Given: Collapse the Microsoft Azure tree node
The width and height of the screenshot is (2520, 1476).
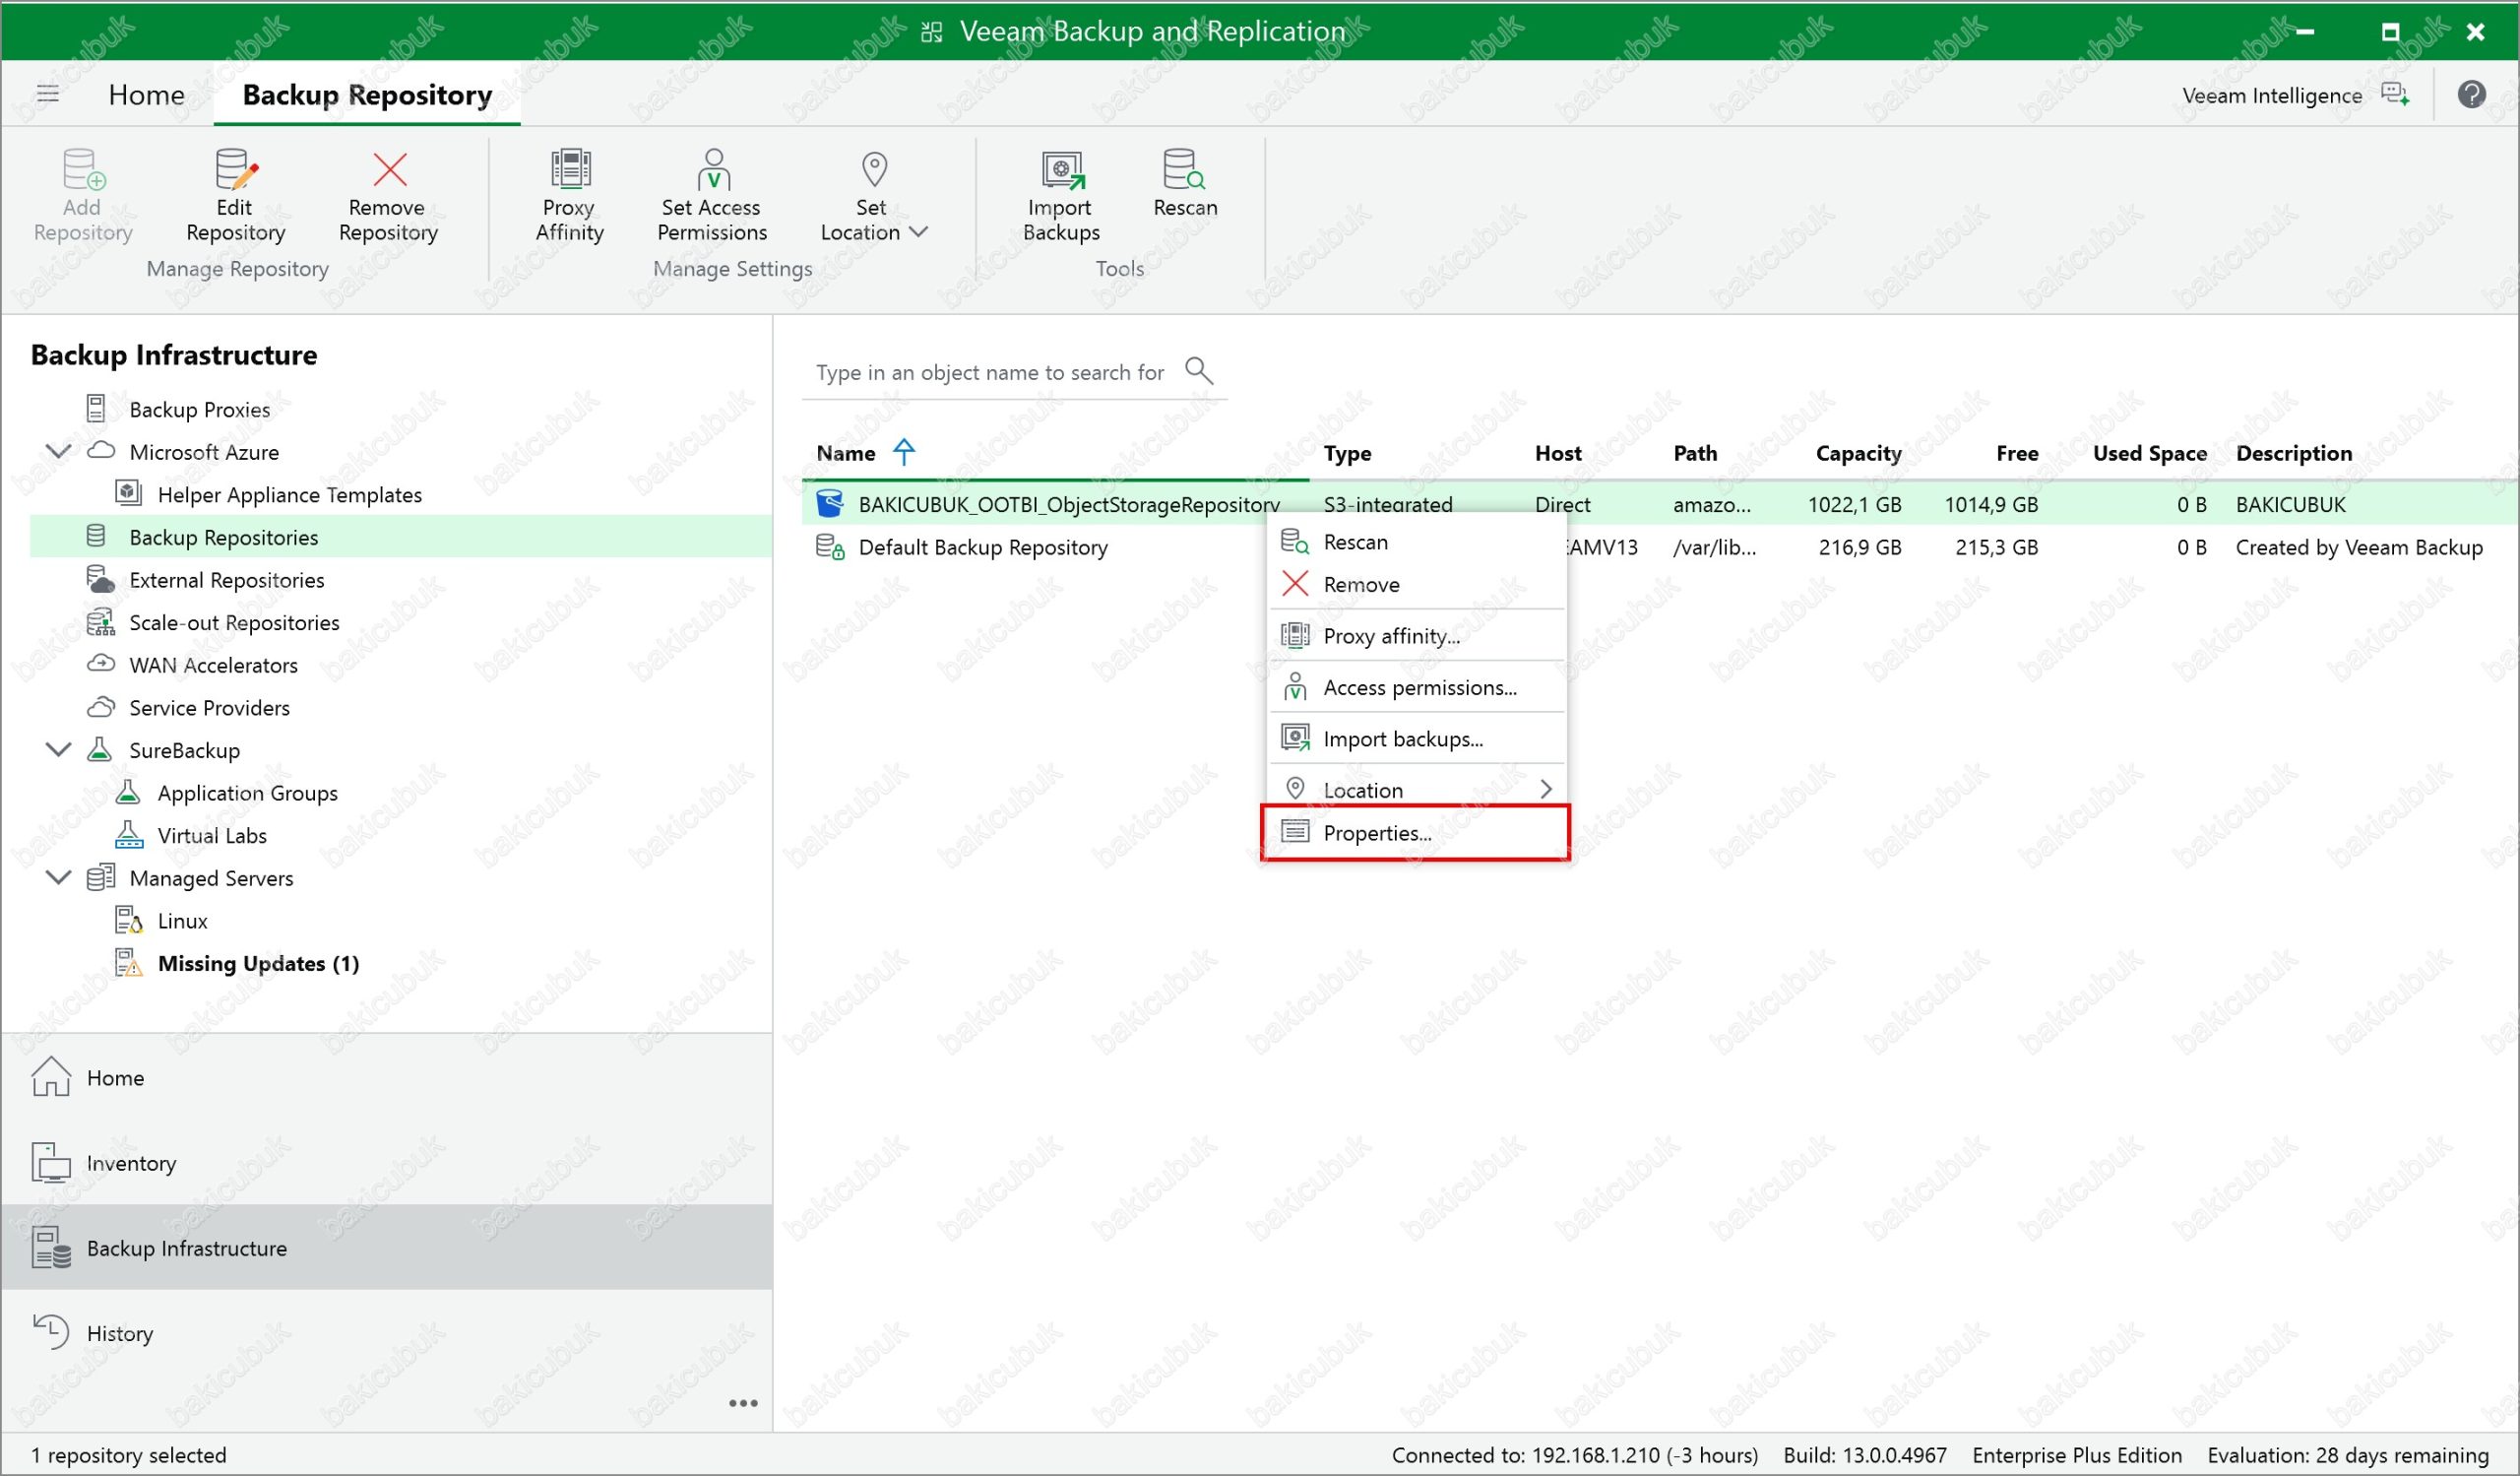Looking at the screenshot, I should (x=59, y=451).
